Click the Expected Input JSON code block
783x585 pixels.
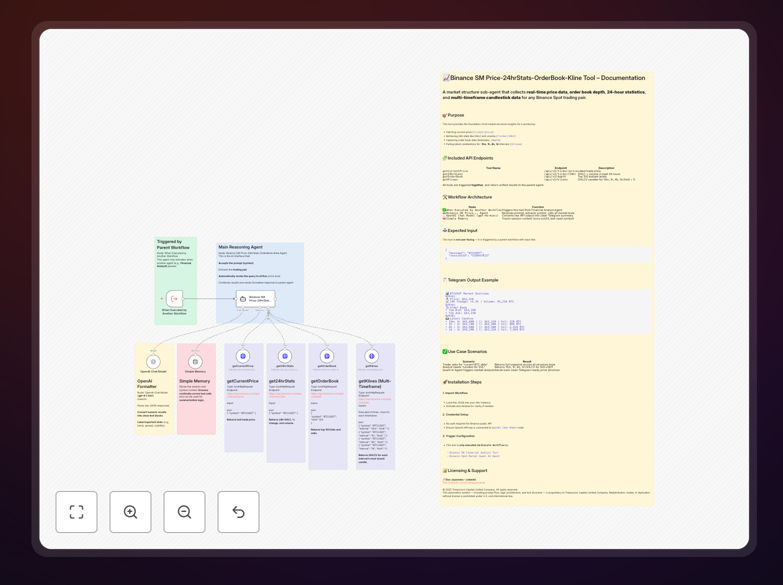[x=547, y=255]
